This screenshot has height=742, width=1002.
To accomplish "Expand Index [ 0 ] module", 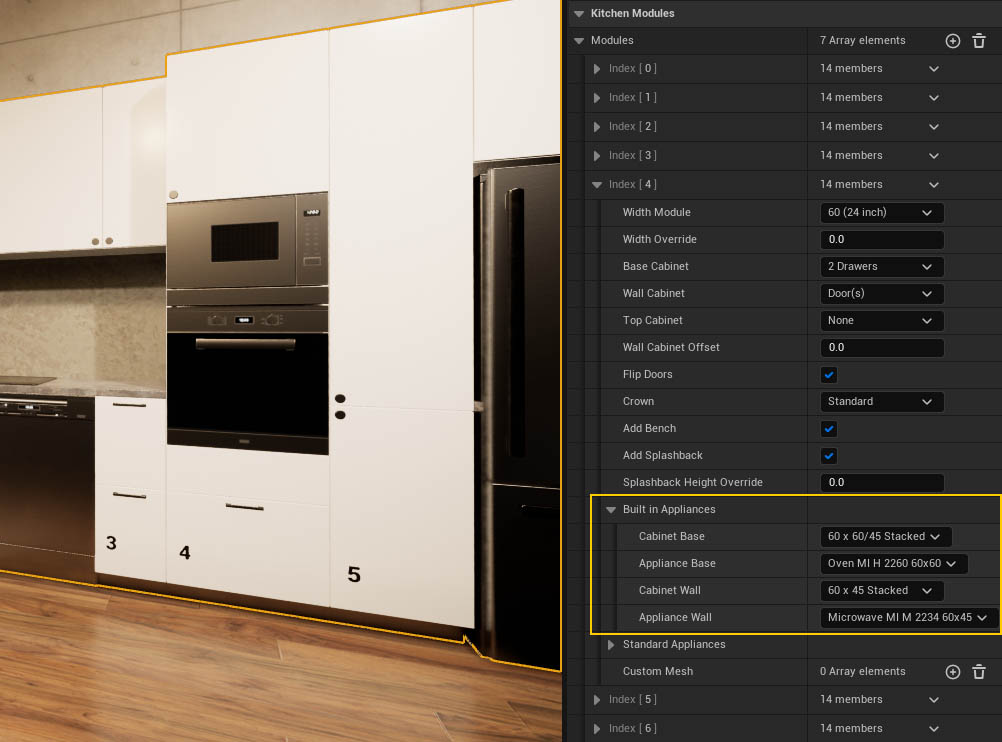I will [597, 69].
